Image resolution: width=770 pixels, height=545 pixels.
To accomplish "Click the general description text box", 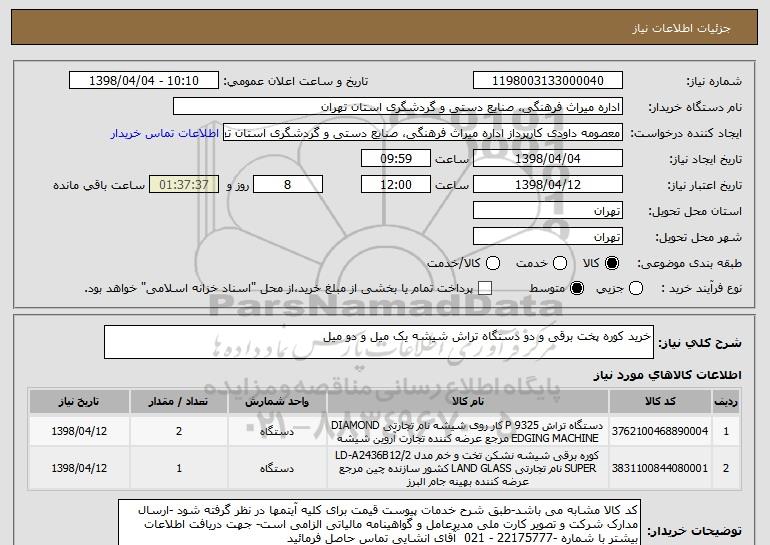I will click(x=379, y=342).
